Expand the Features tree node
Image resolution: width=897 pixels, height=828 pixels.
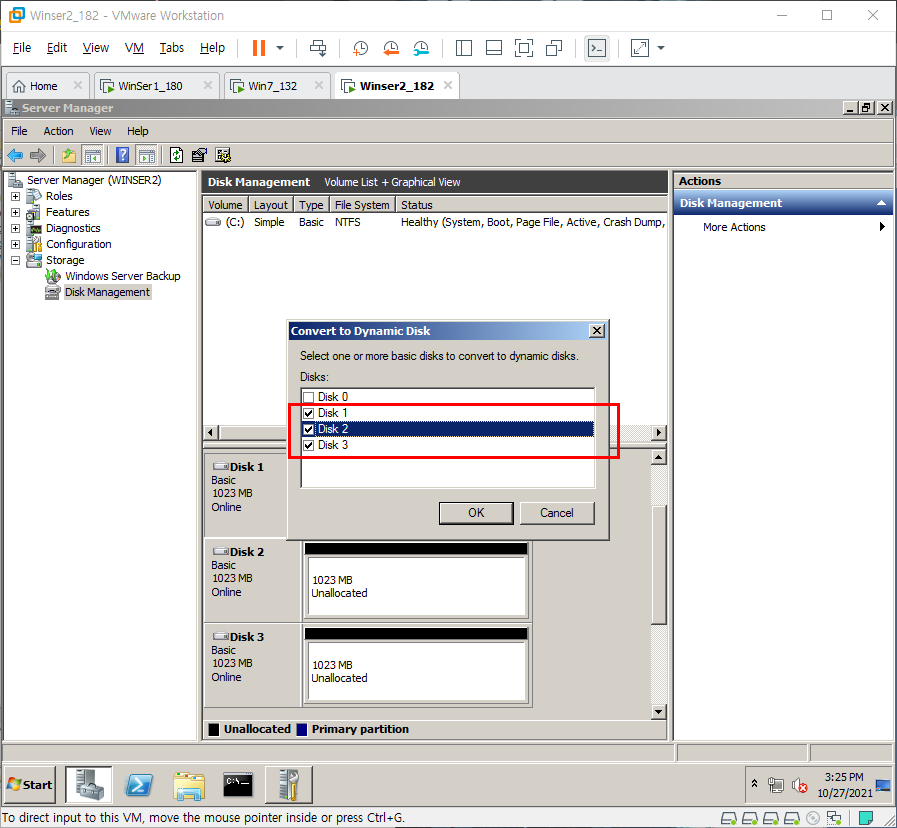(x=15, y=212)
